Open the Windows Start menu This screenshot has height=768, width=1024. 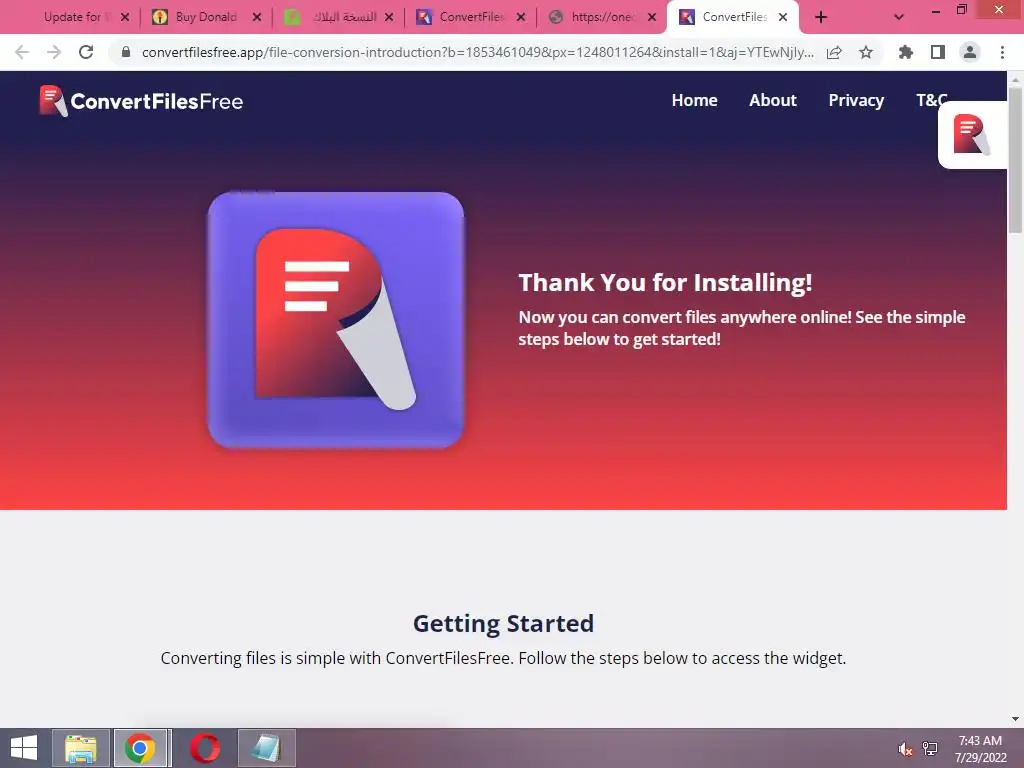coord(24,748)
